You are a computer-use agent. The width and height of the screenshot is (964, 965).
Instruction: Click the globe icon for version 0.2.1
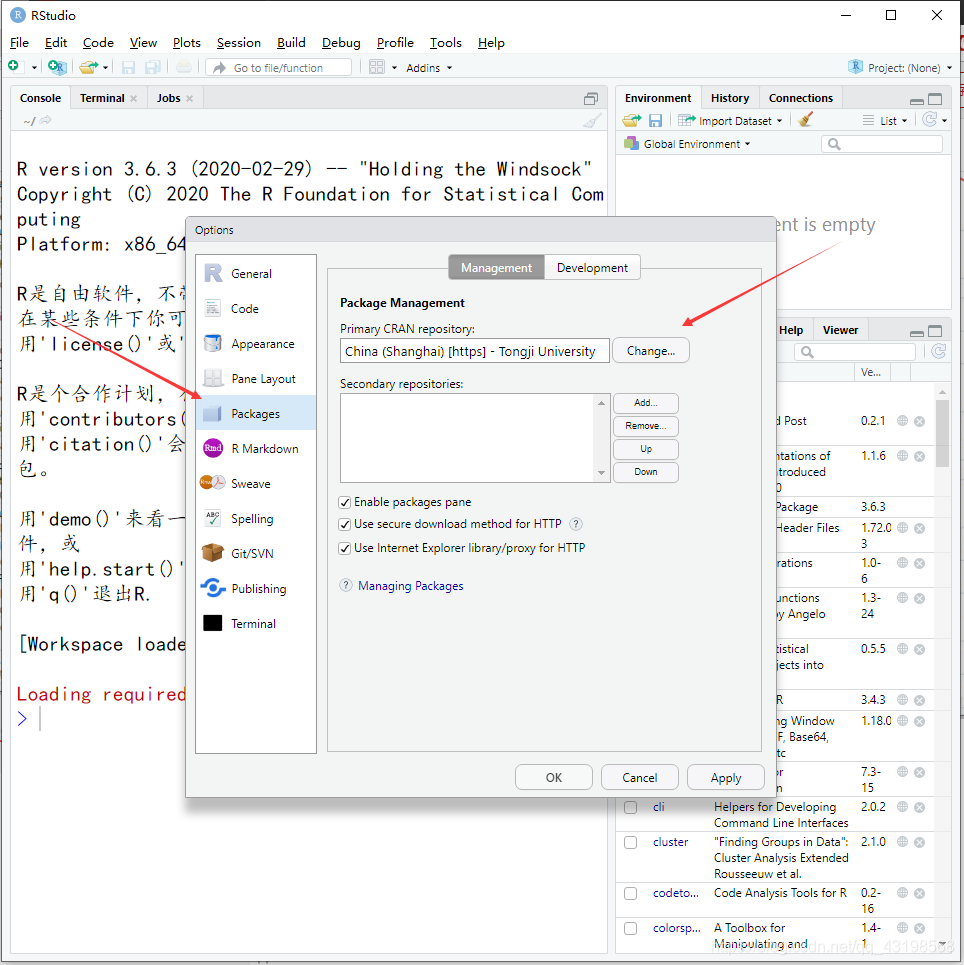(x=902, y=421)
